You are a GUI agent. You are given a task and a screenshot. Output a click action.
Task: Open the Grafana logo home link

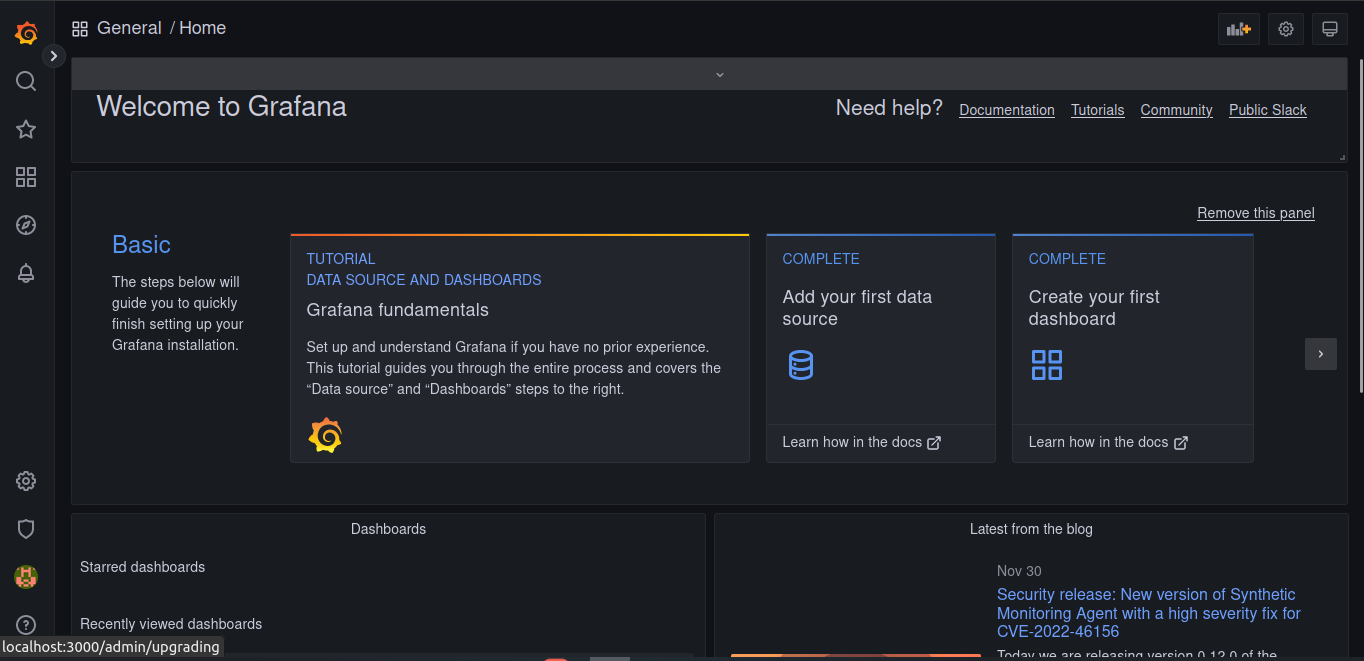tap(27, 33)
